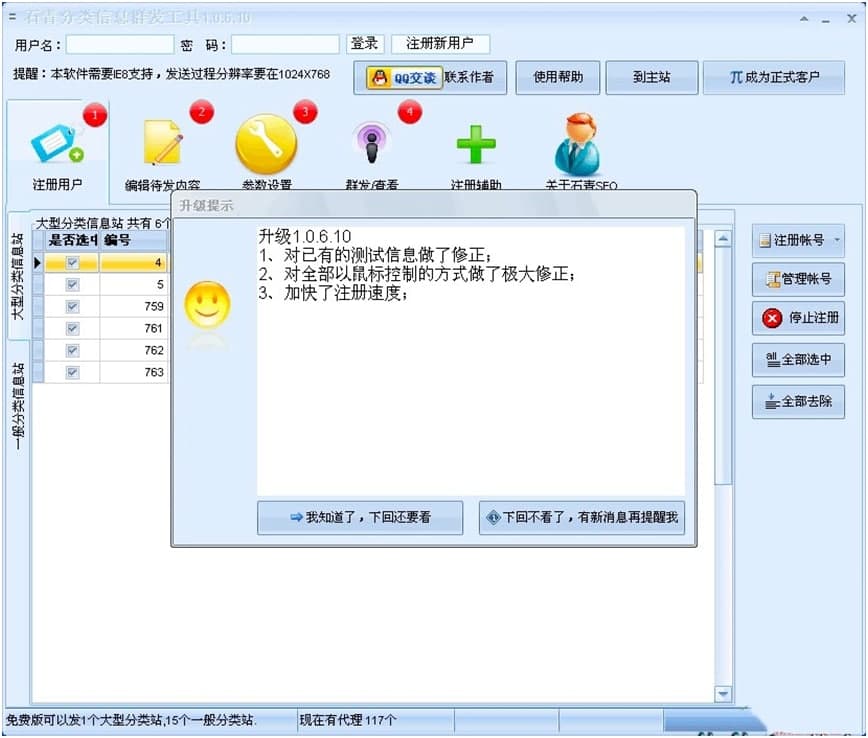The image size is (868, 738).
Task: Click 成为正式客户 button
Action: [774, 78]
